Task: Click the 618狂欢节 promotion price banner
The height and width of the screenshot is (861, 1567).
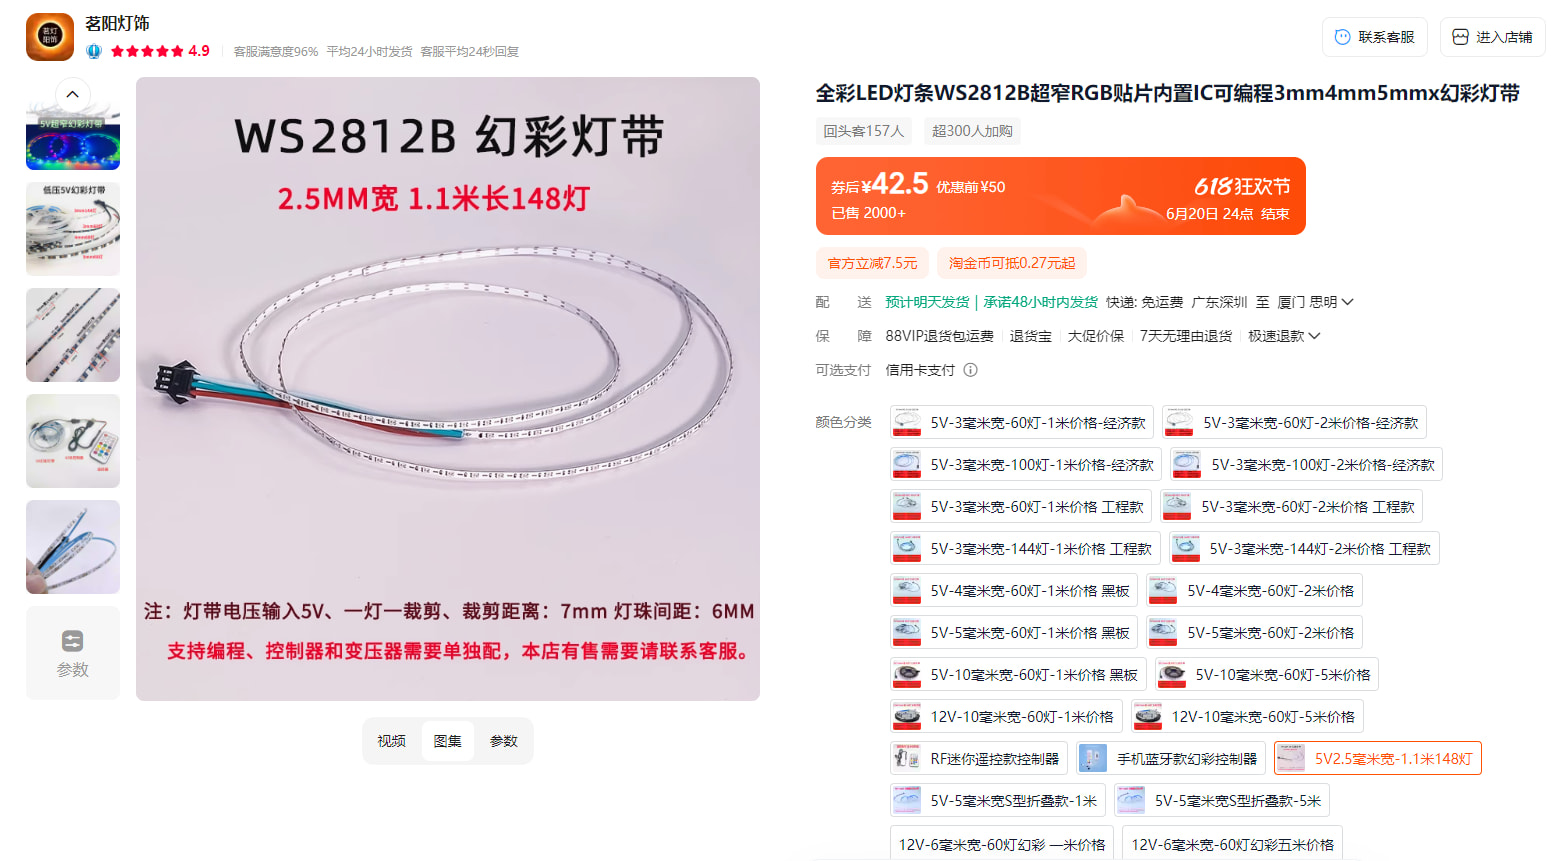Action: click(1061, 196)
